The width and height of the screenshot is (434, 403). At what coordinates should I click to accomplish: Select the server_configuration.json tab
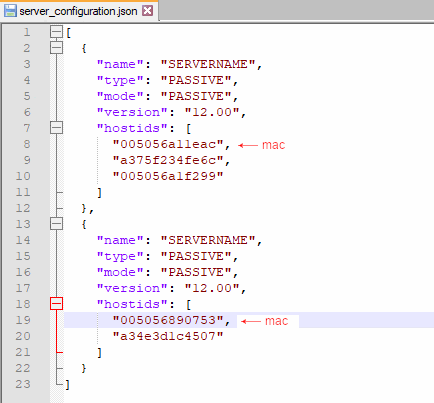click(79, 11)
